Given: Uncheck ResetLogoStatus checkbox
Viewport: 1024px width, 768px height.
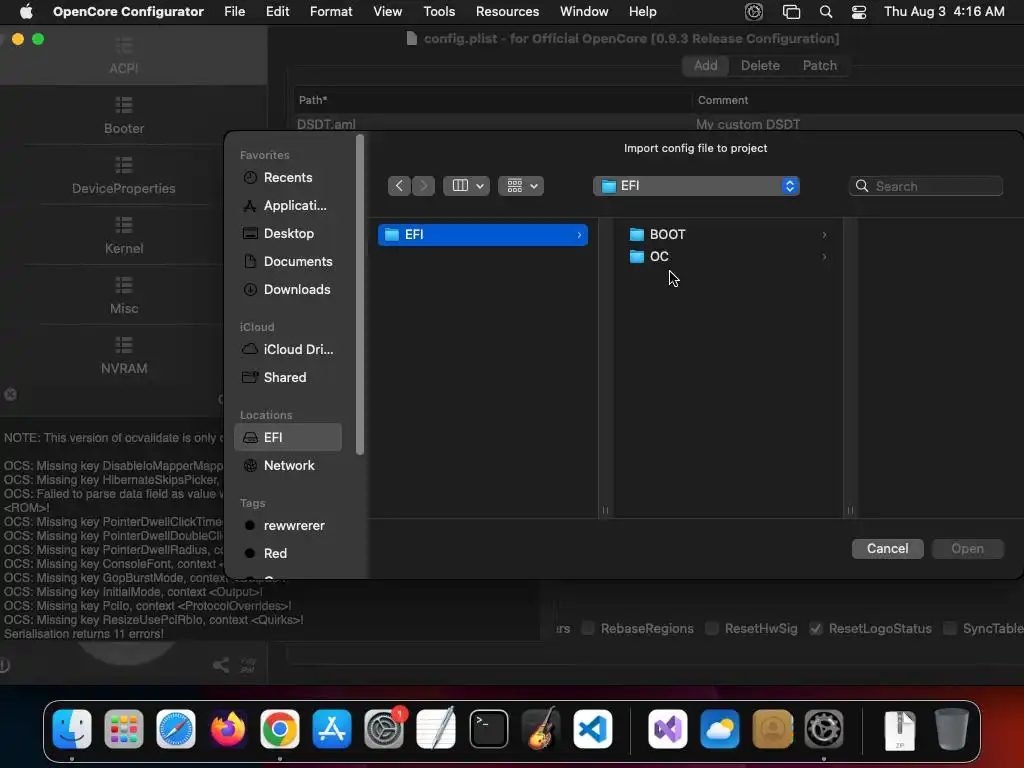Looking at the screenshot, I should tap(816, 628).
